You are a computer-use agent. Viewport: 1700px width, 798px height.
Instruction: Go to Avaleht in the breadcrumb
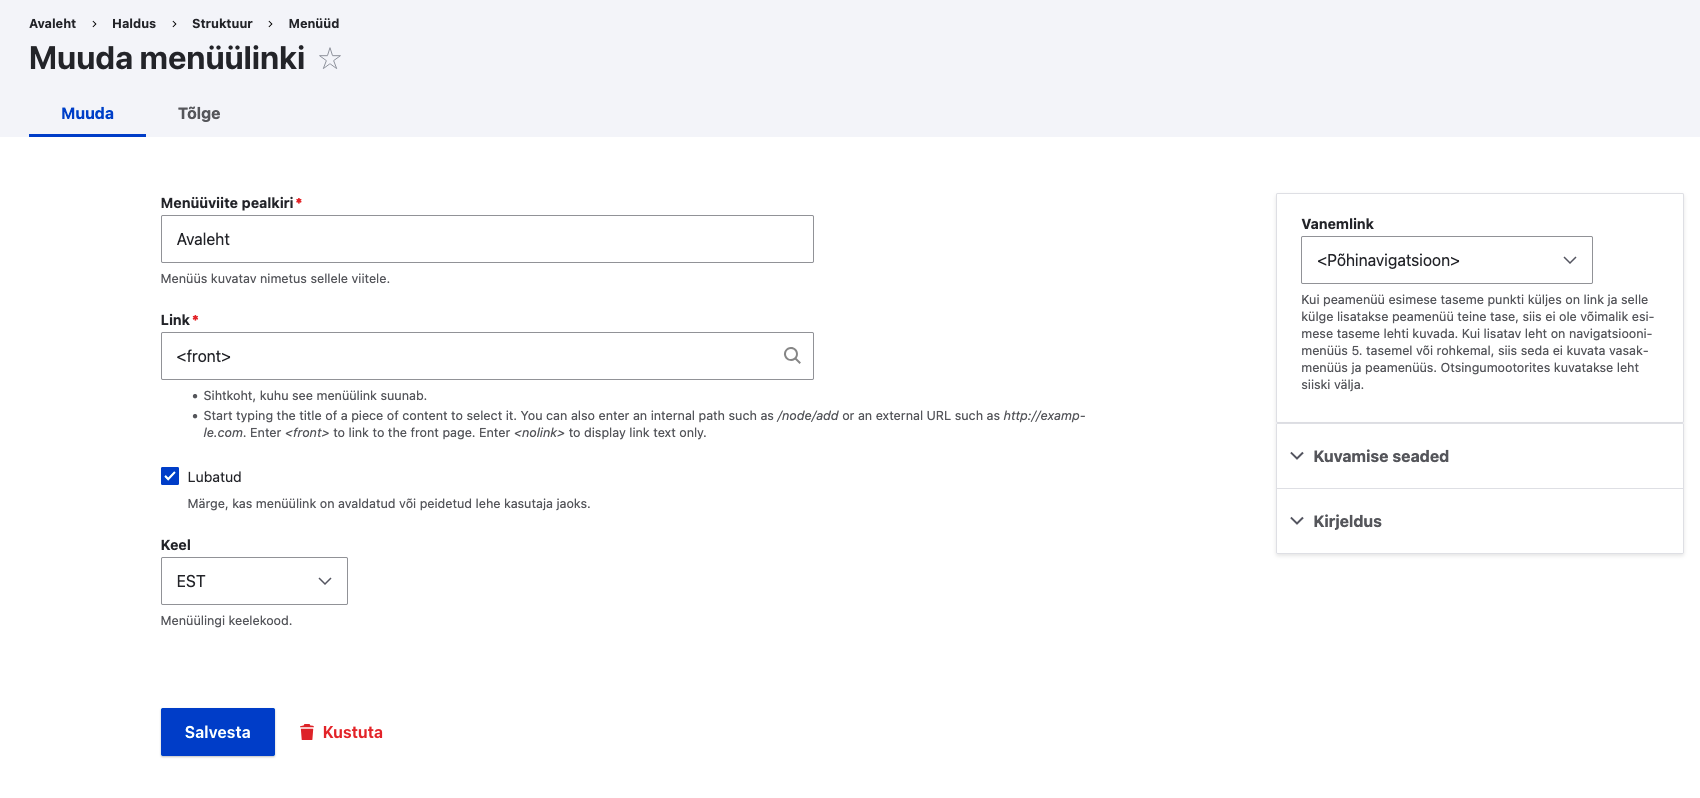[x=53, y=23]
